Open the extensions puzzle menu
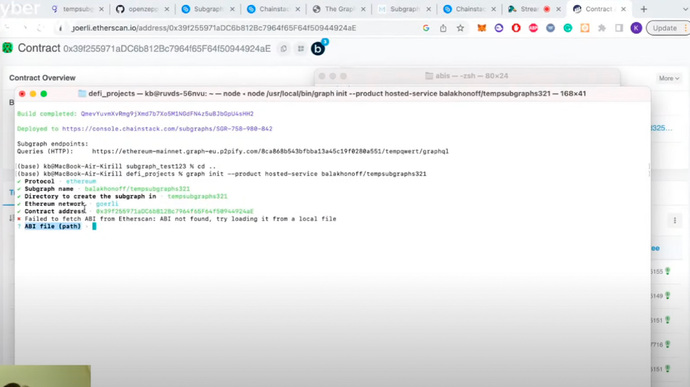The width and height of the screenshot is (690, 387). [602, 28]
